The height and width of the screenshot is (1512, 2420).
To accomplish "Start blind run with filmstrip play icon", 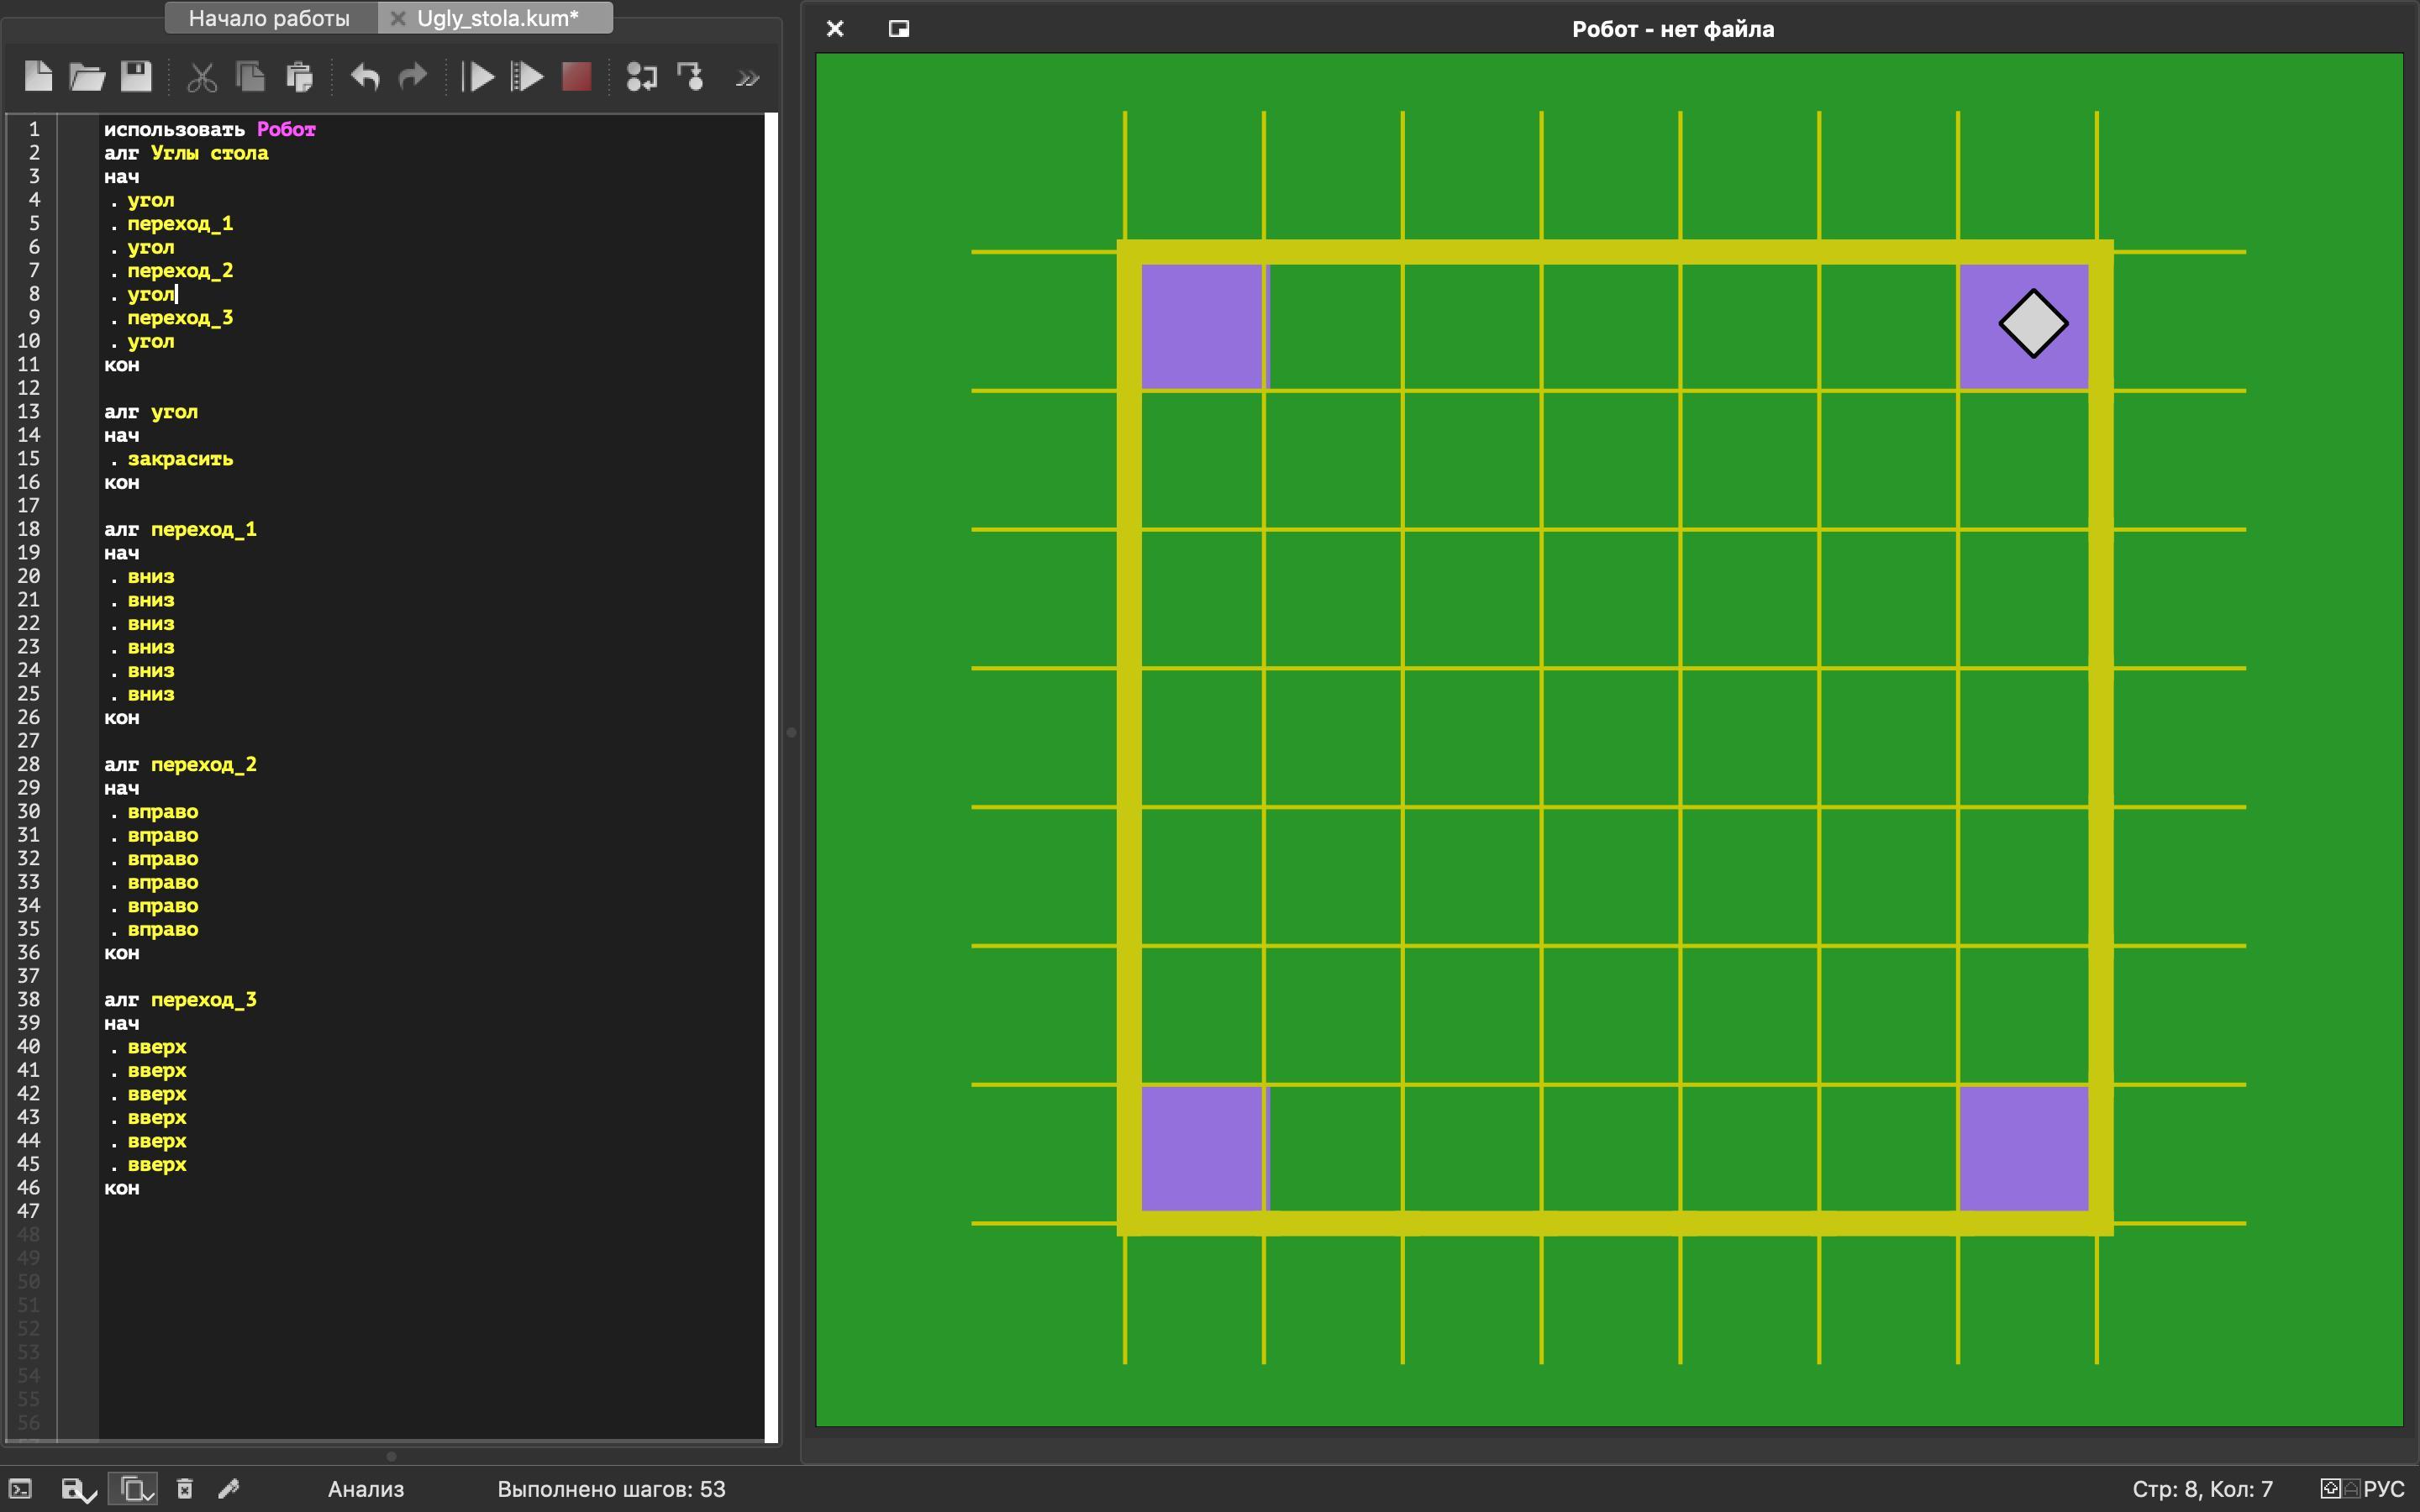I will (x=527, y=77).
